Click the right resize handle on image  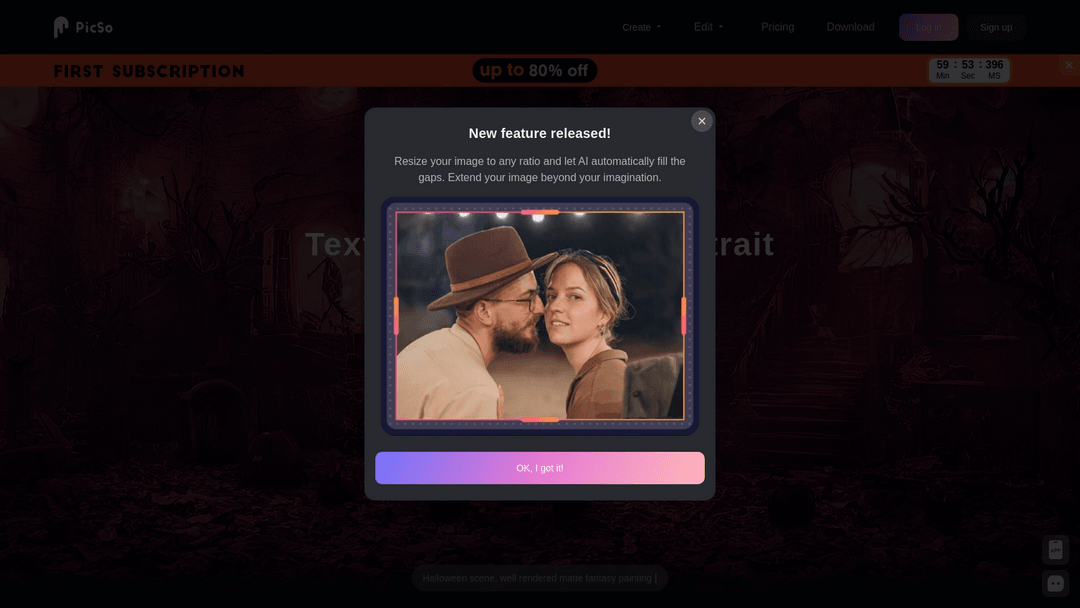pos(684,316)
